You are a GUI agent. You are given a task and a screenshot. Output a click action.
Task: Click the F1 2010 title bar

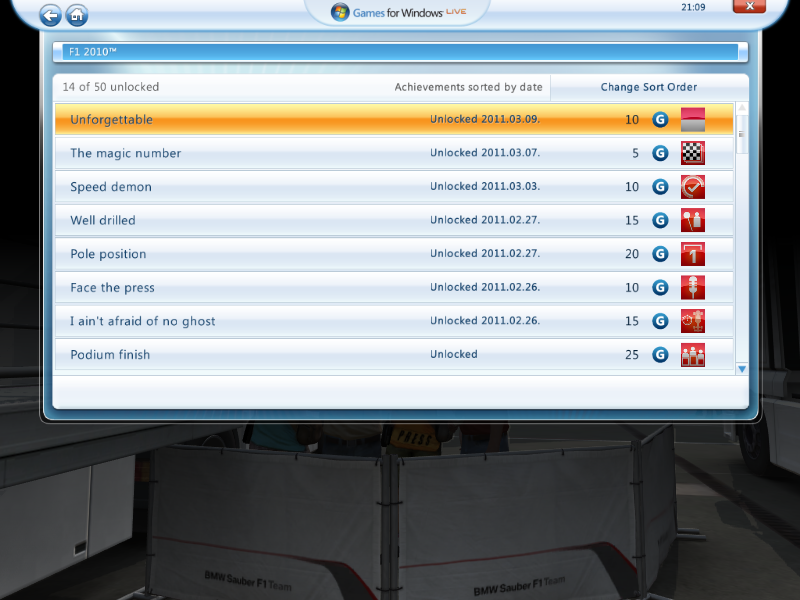pos(400,52)
